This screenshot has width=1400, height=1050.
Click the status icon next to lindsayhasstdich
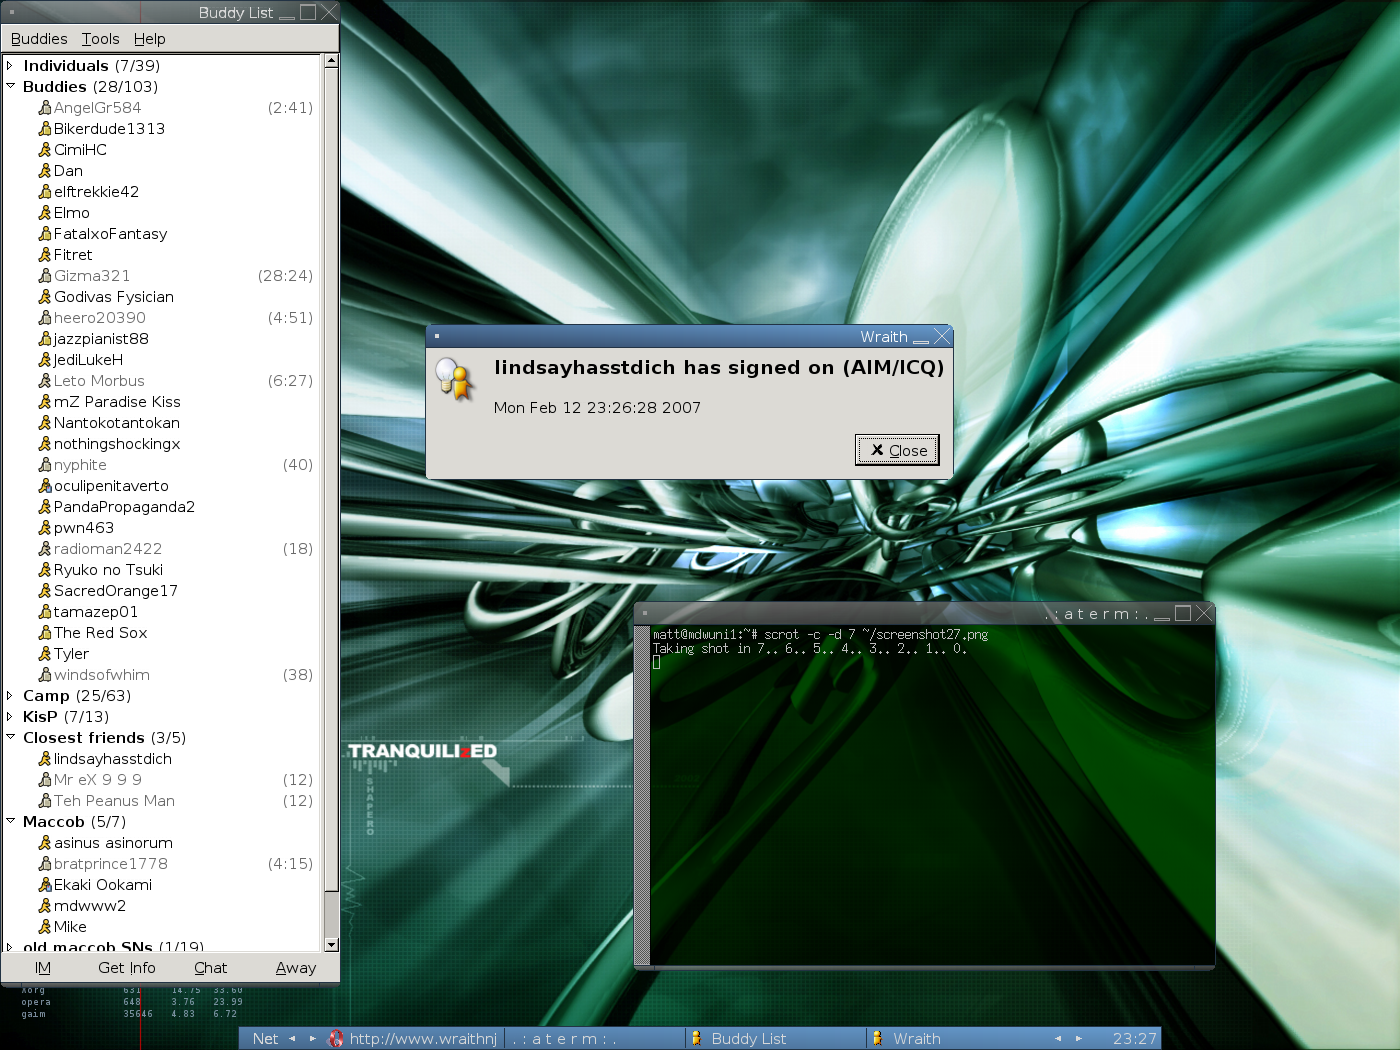point(44,759)
